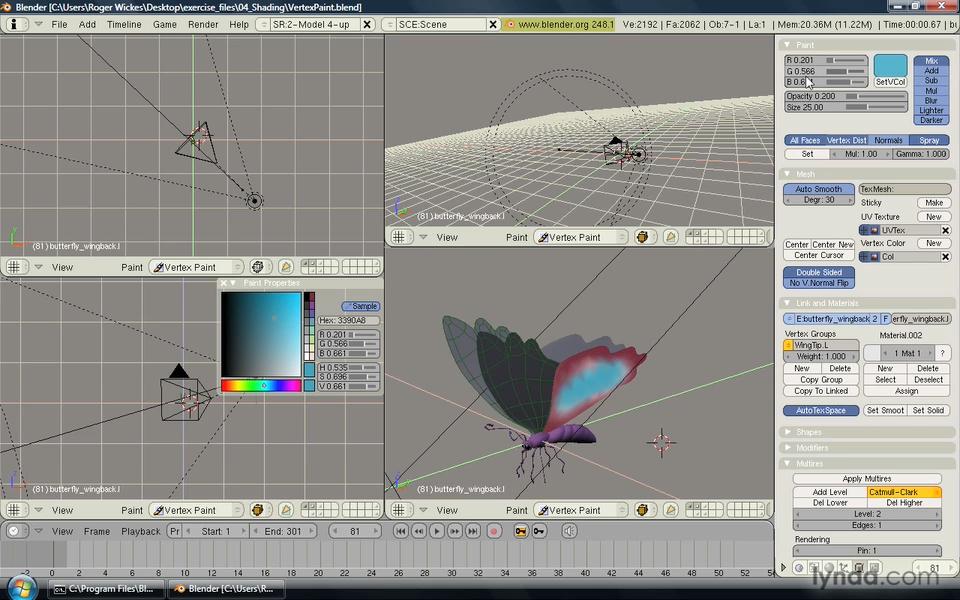
Task: Click the Assign material button
Action: [906, 391]
